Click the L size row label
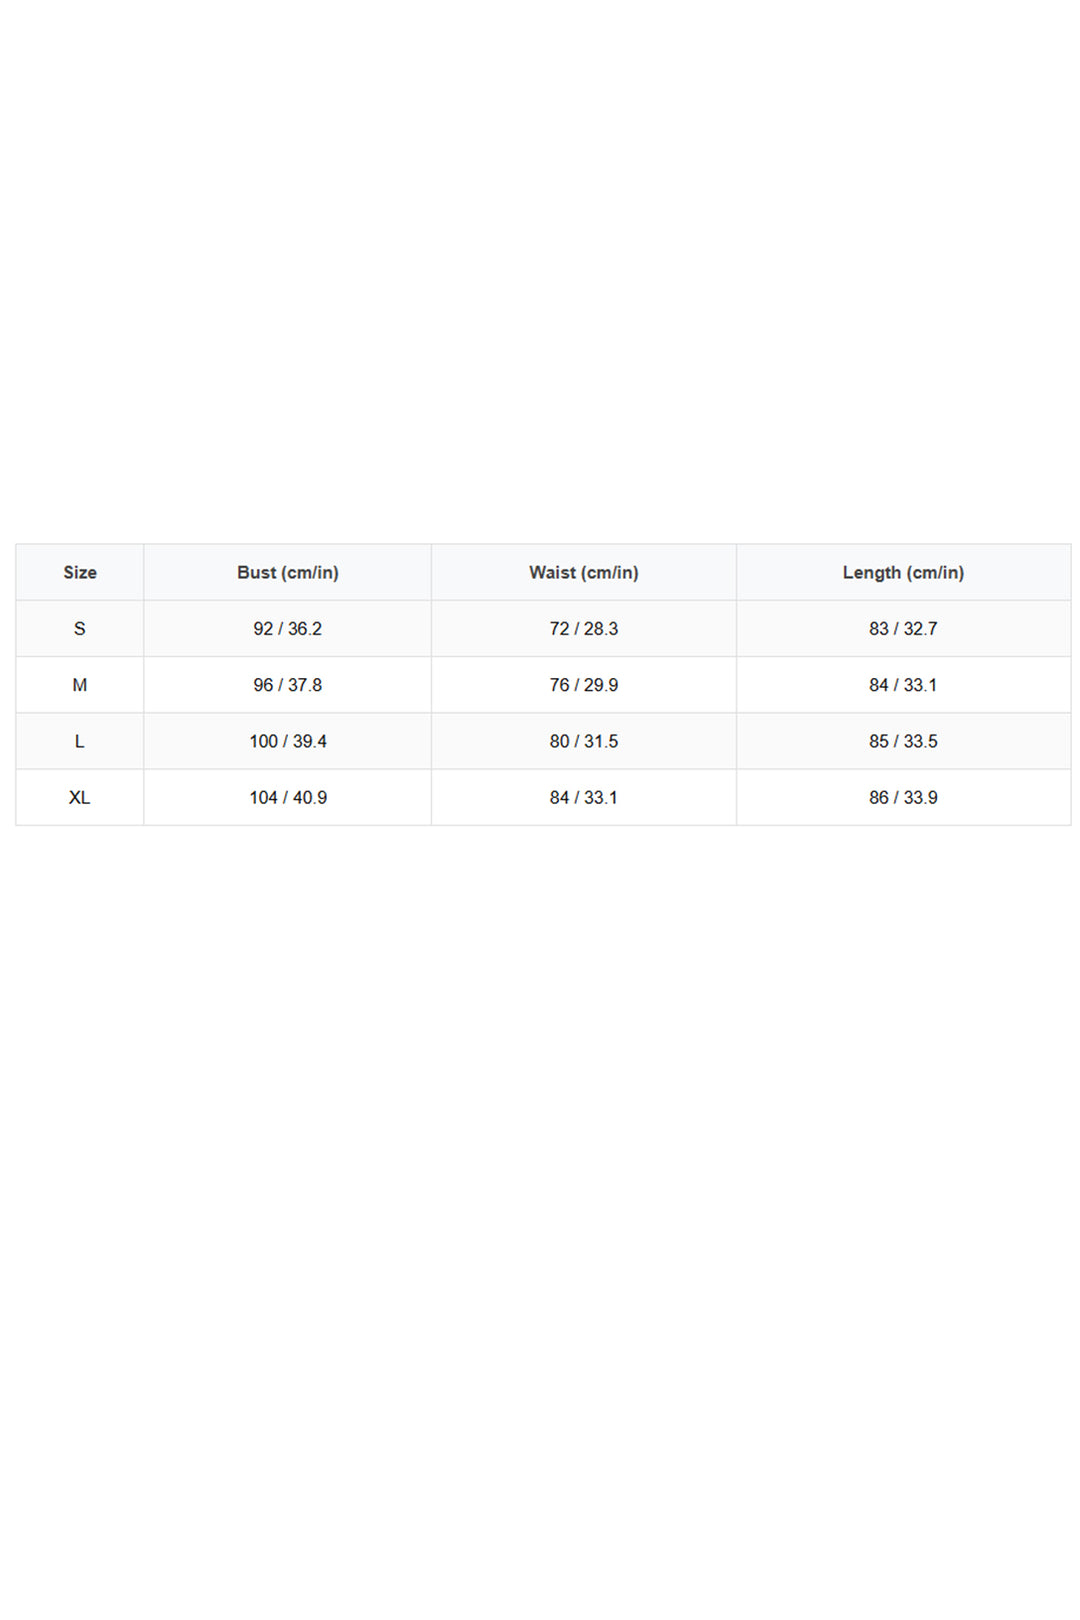1080x1620 pixels. tap(80, 741)
